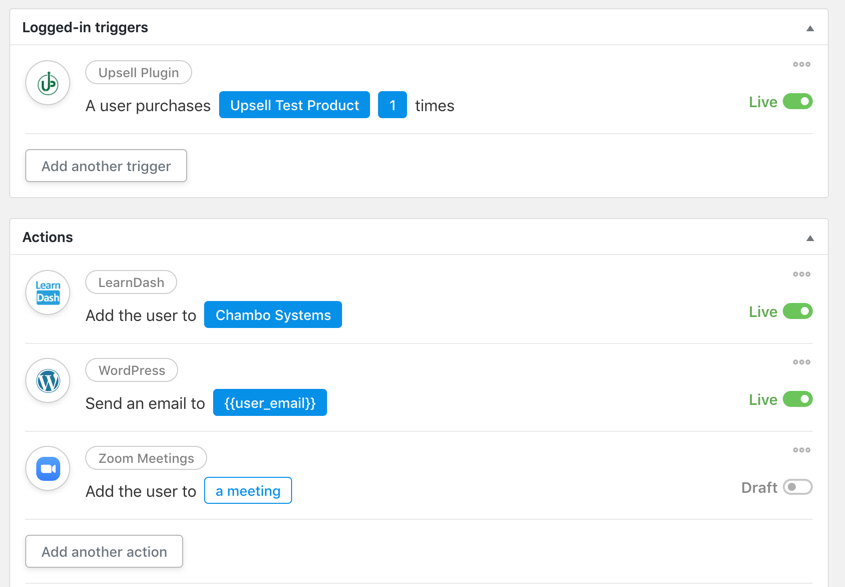Edit the Upsell Test Product token

click(x=294, y=105)
